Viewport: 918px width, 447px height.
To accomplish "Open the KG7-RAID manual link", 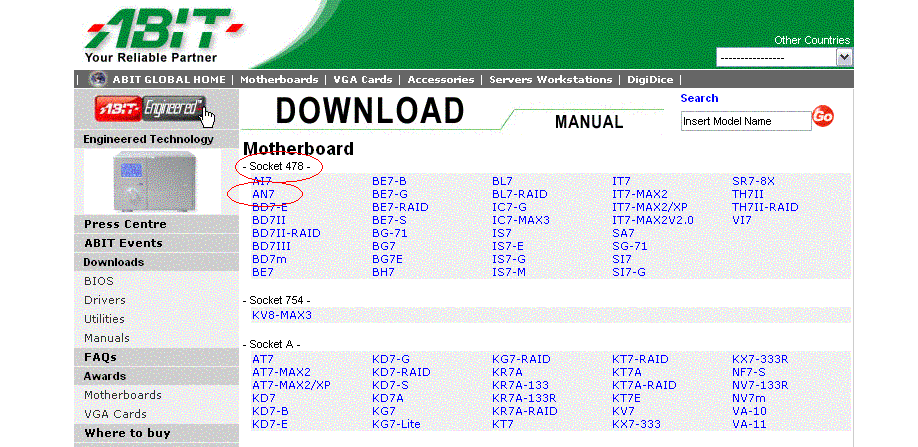I will [x=522, y=359].
